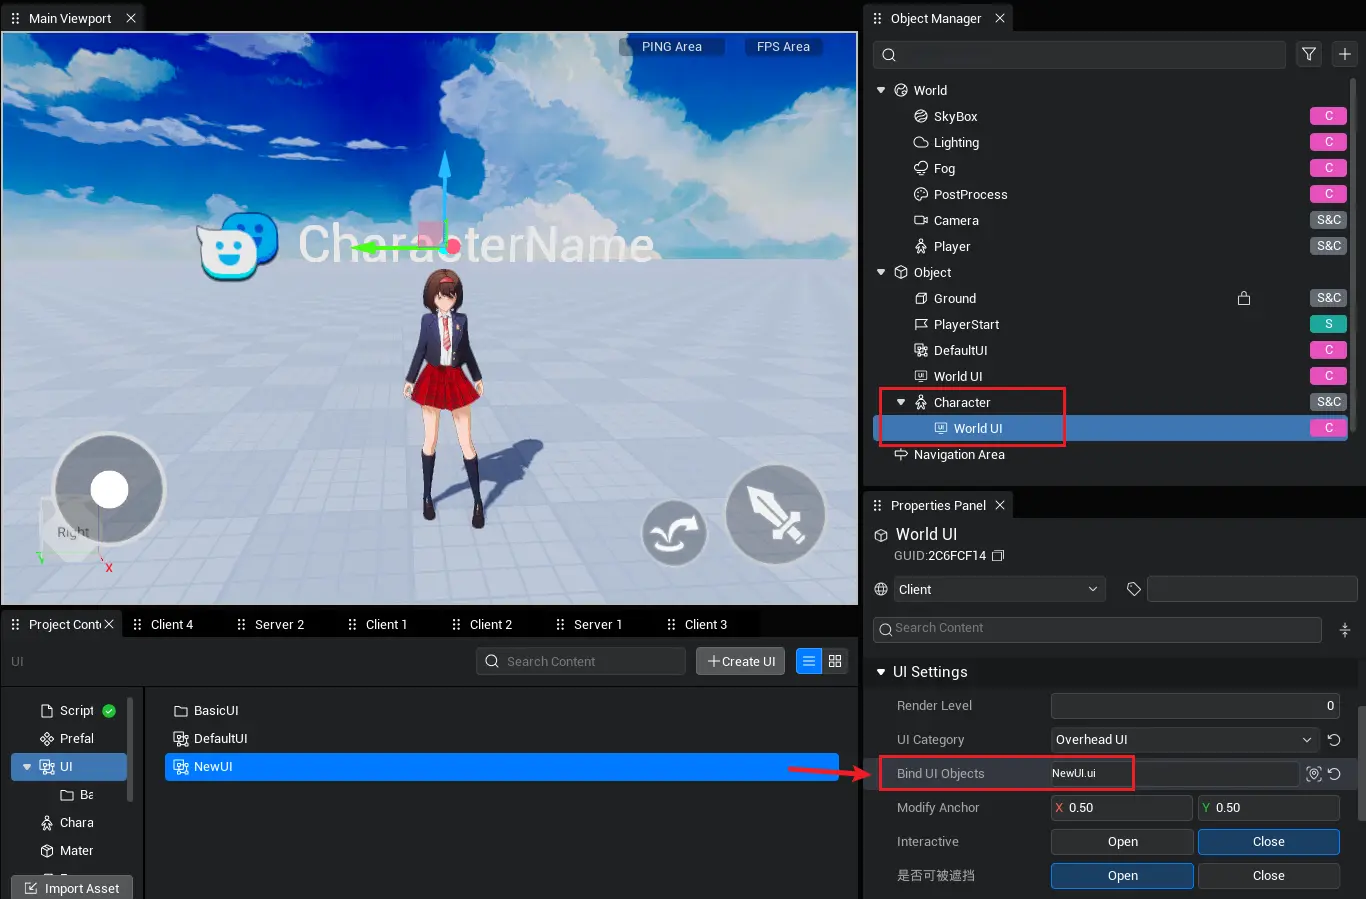Select Navigation Area object
Viewport: 1366px width, 899px height.
959,454
